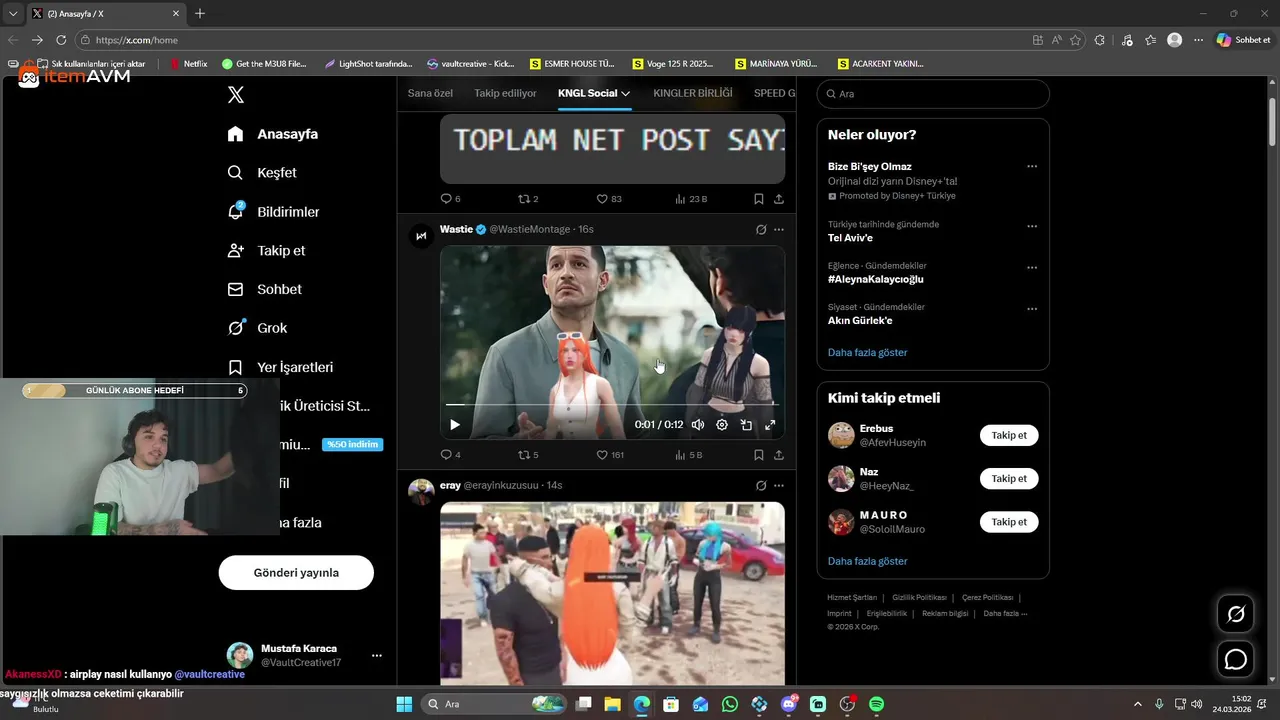Toggle picture-in-picture on Wastie video

click(x=746, y=425)
